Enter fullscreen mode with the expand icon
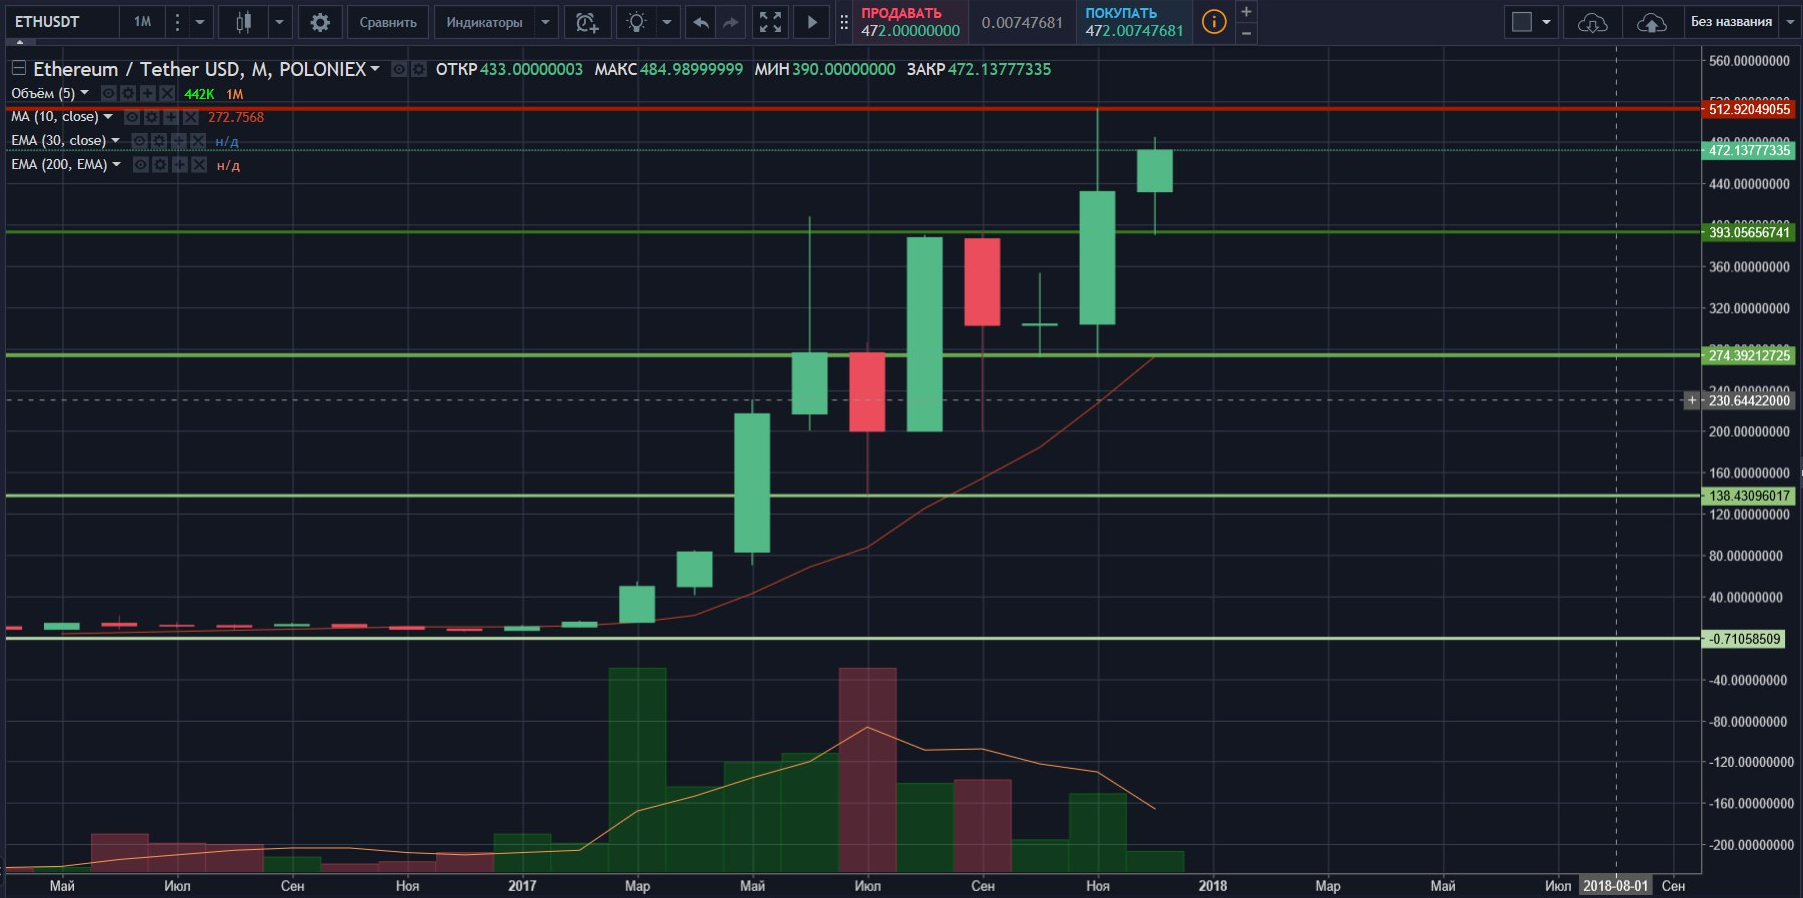 pyautogui.click(x=770, y=22)
